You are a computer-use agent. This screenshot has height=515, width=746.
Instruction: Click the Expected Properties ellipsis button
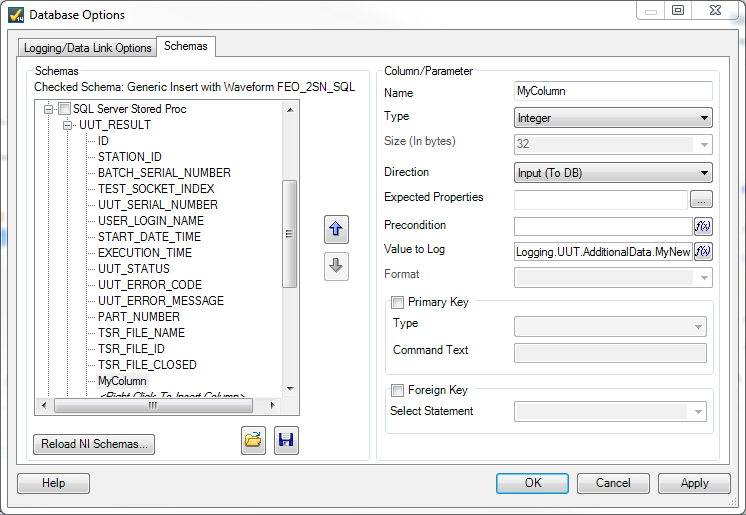click(701, 199)
